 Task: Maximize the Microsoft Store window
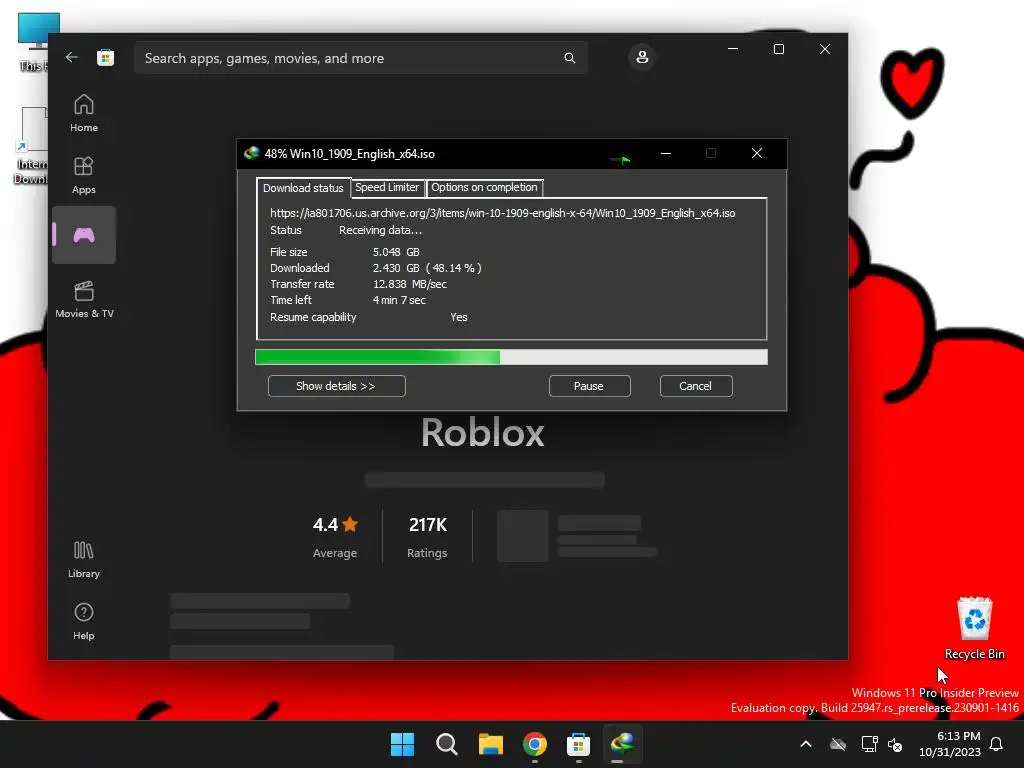[778, 49]
